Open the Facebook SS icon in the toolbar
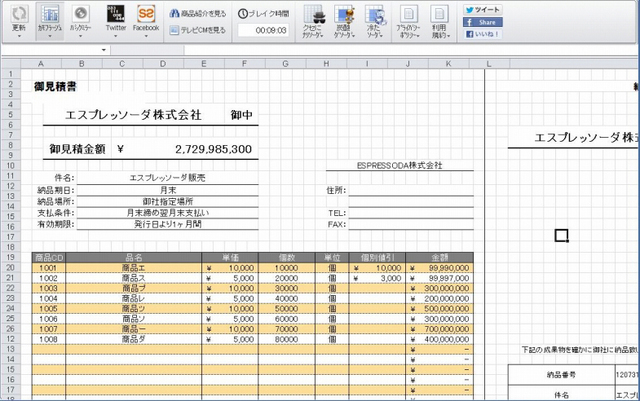The width and height of the screenshot is (640, 401). pos(146,13)
